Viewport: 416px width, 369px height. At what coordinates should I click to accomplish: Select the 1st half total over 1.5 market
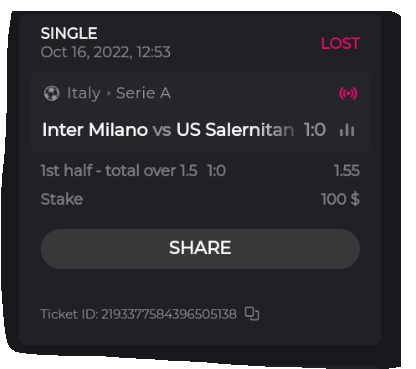point(119,171)
